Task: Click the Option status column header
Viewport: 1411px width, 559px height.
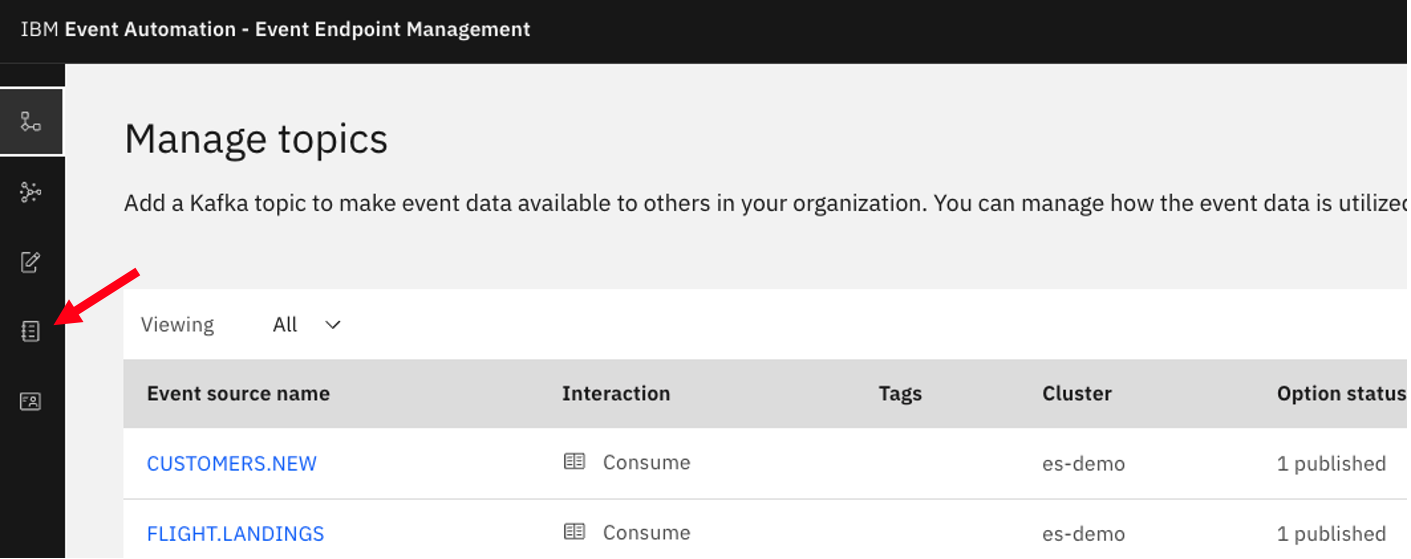Action: (1341, 394)
